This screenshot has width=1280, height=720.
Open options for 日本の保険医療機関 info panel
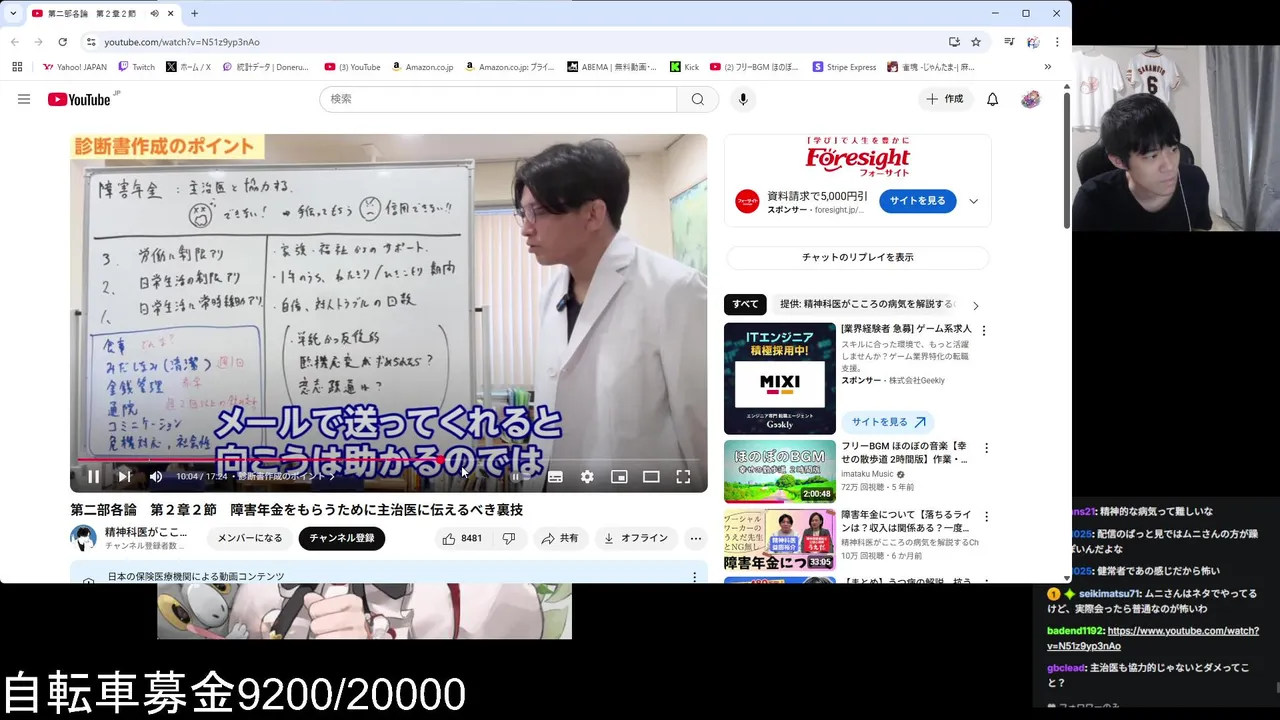click(x=694, y=577)
